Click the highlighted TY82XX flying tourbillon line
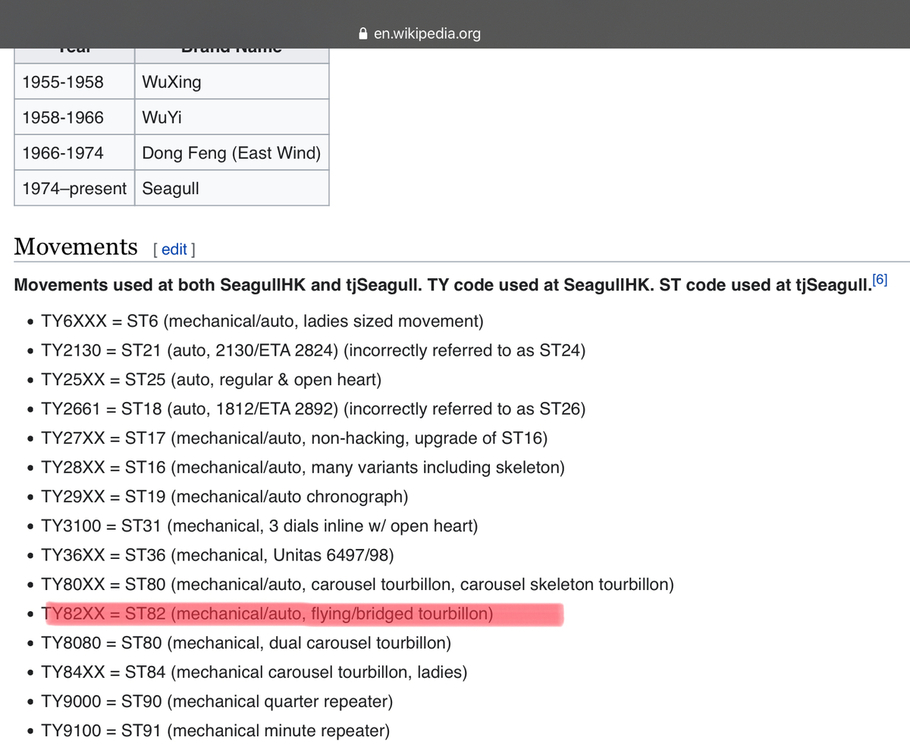910x750 pixels. click(x=267, y=613)
